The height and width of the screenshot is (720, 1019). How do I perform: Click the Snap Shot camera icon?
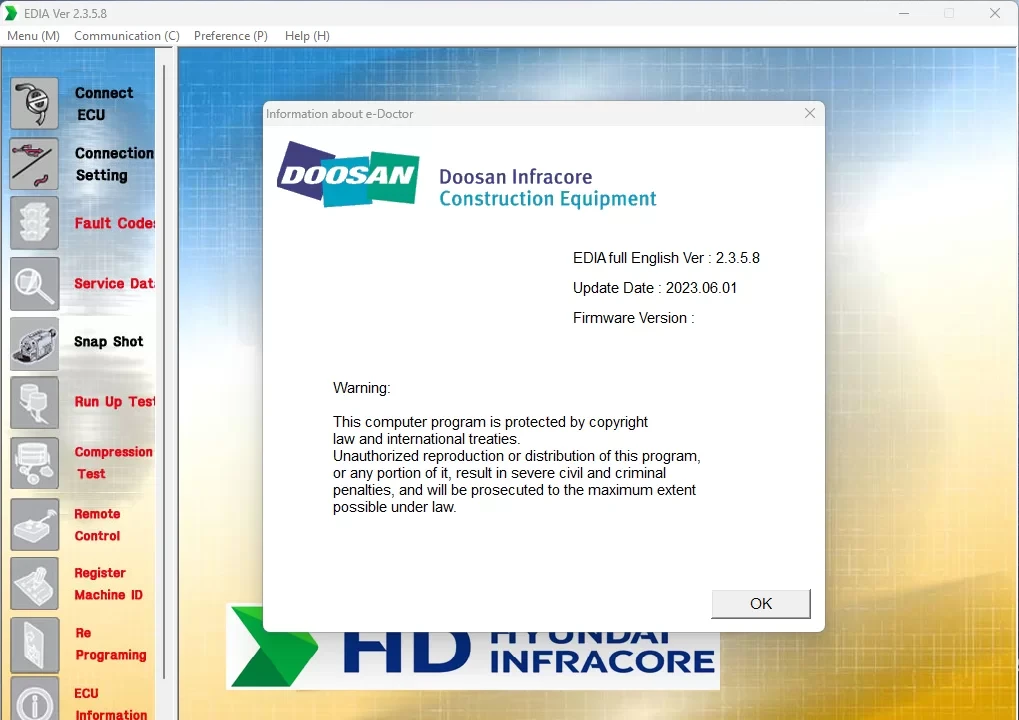(35, 343)
